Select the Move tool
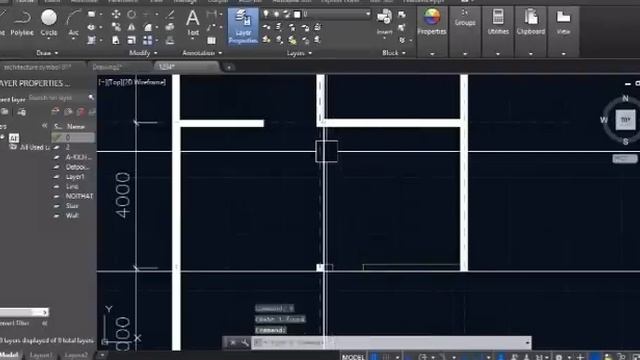 pos(116,15)
